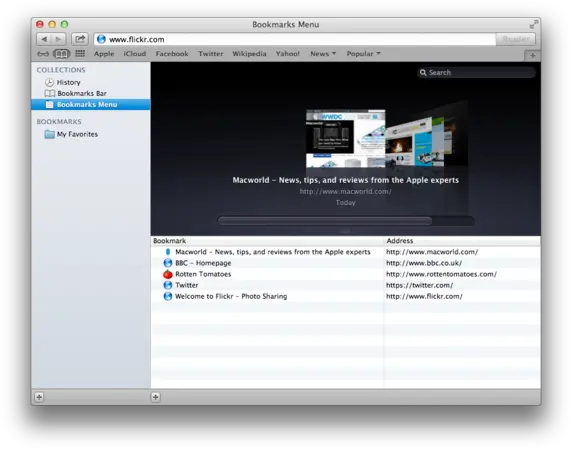Select History in Collections
Viewport: 571px width, 449px height.
(x=68, y=82)
